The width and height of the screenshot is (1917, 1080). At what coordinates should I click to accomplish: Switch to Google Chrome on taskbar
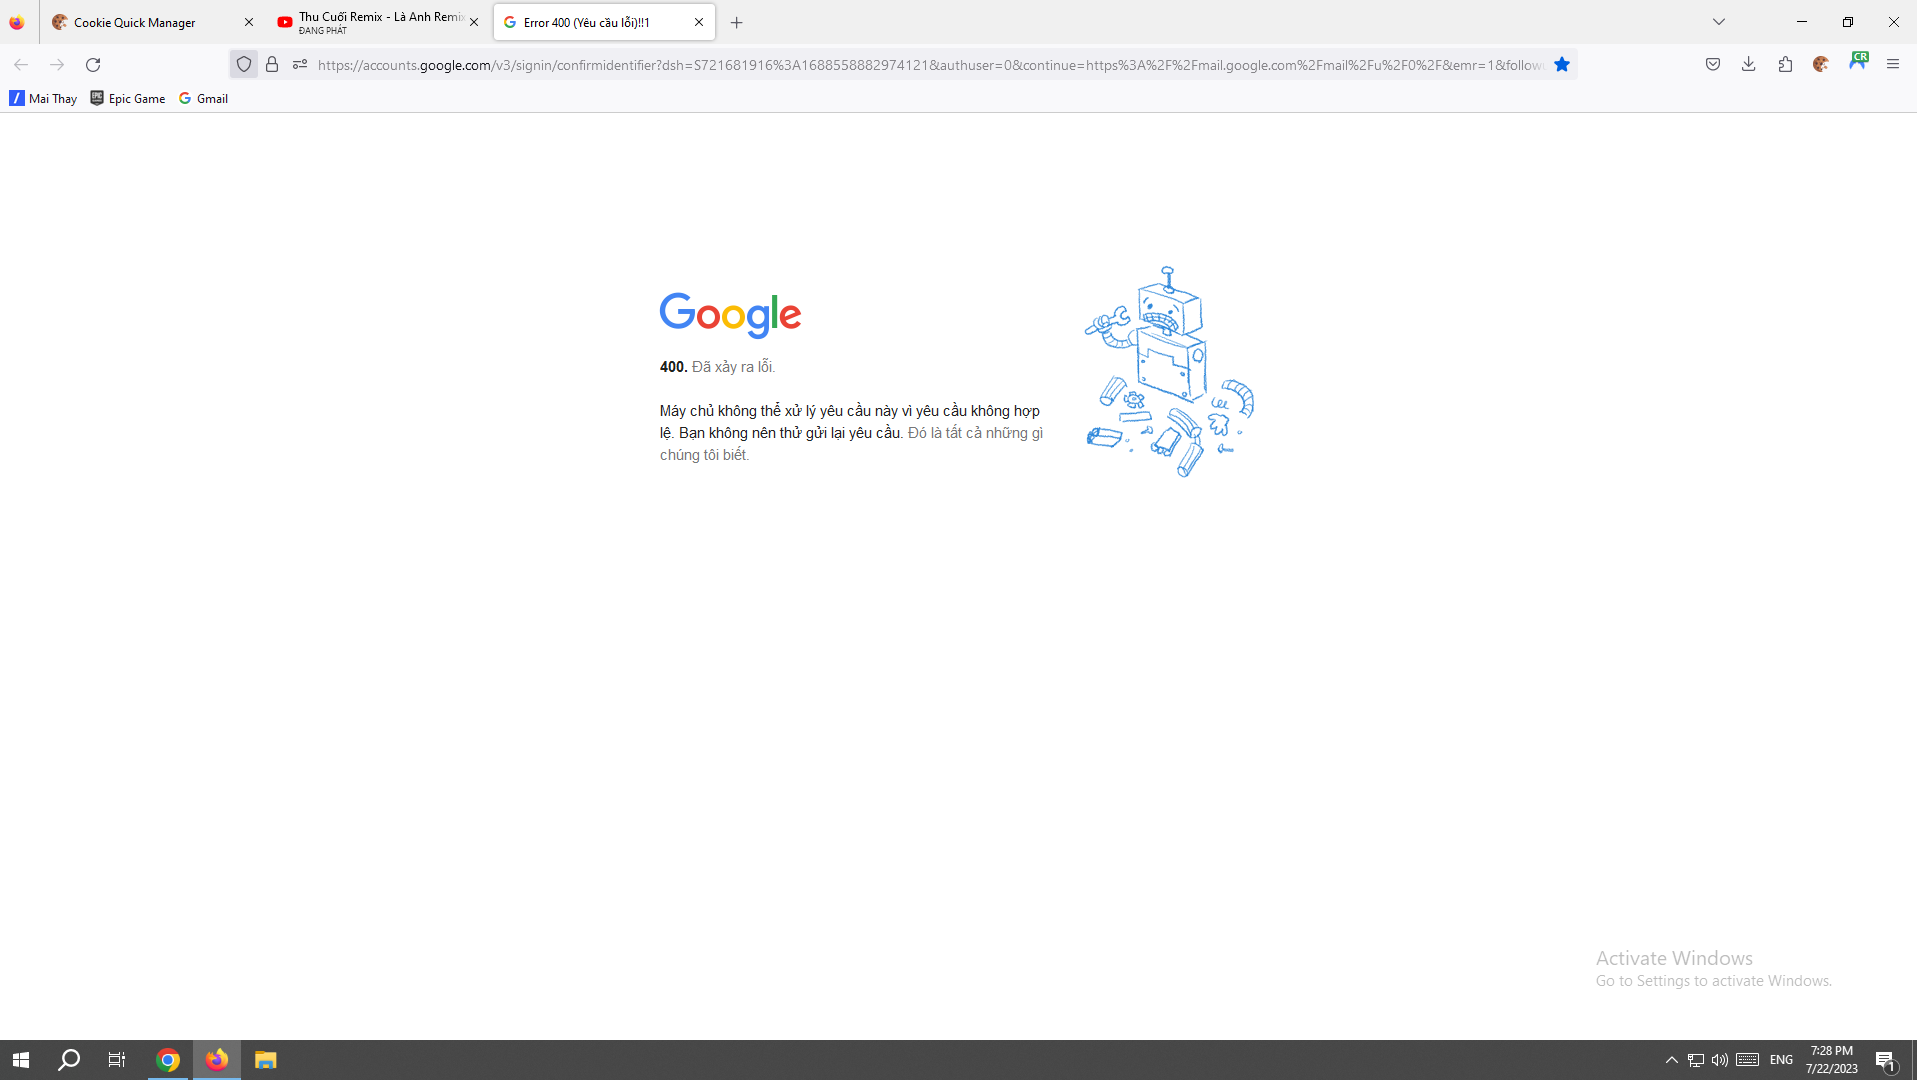coord(168,1060)
